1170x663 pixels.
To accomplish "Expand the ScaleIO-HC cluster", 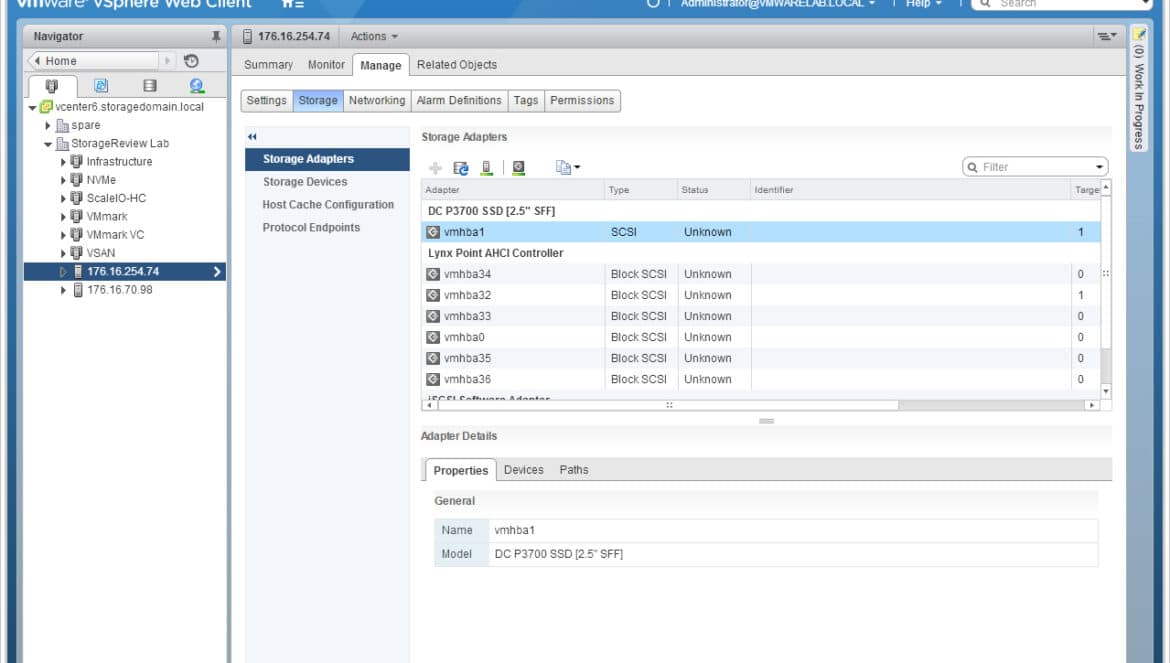I will click(63, 198).
